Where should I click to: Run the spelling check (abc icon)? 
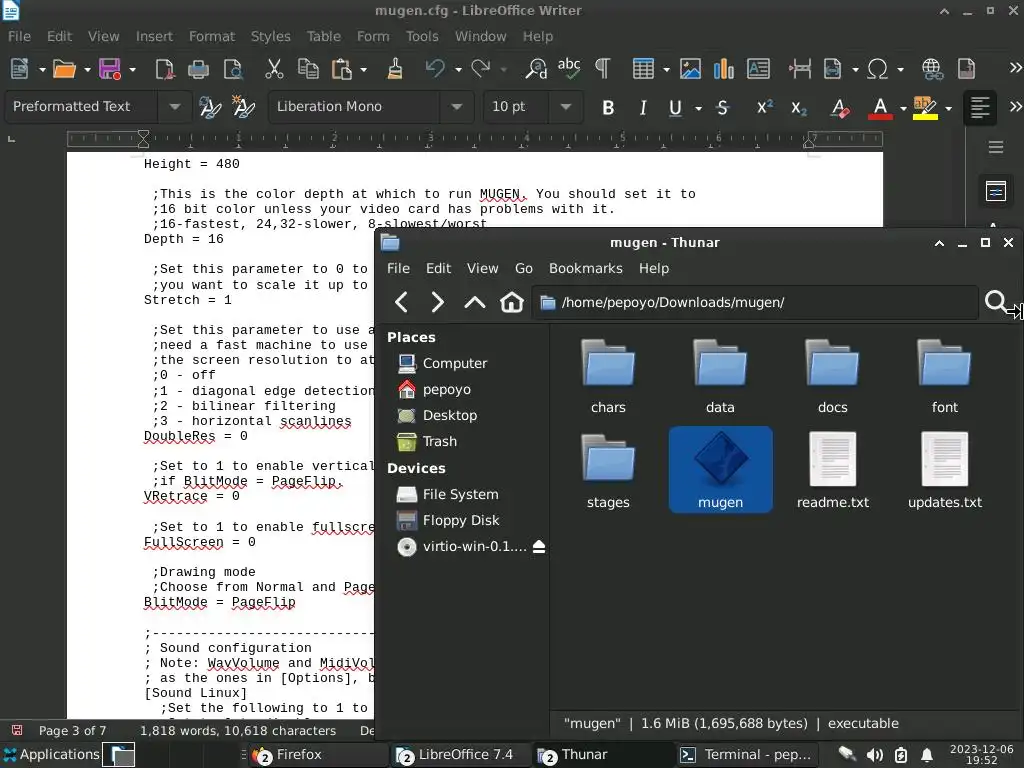pos(569,69)
